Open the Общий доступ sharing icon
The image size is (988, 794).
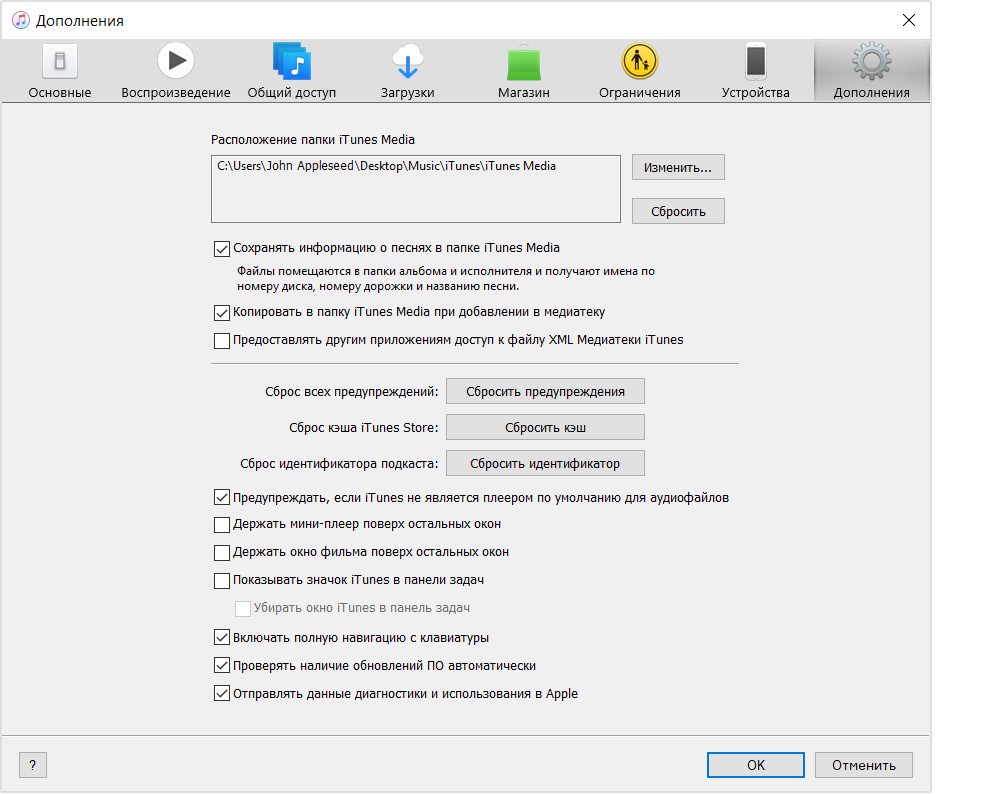point(292,62)
